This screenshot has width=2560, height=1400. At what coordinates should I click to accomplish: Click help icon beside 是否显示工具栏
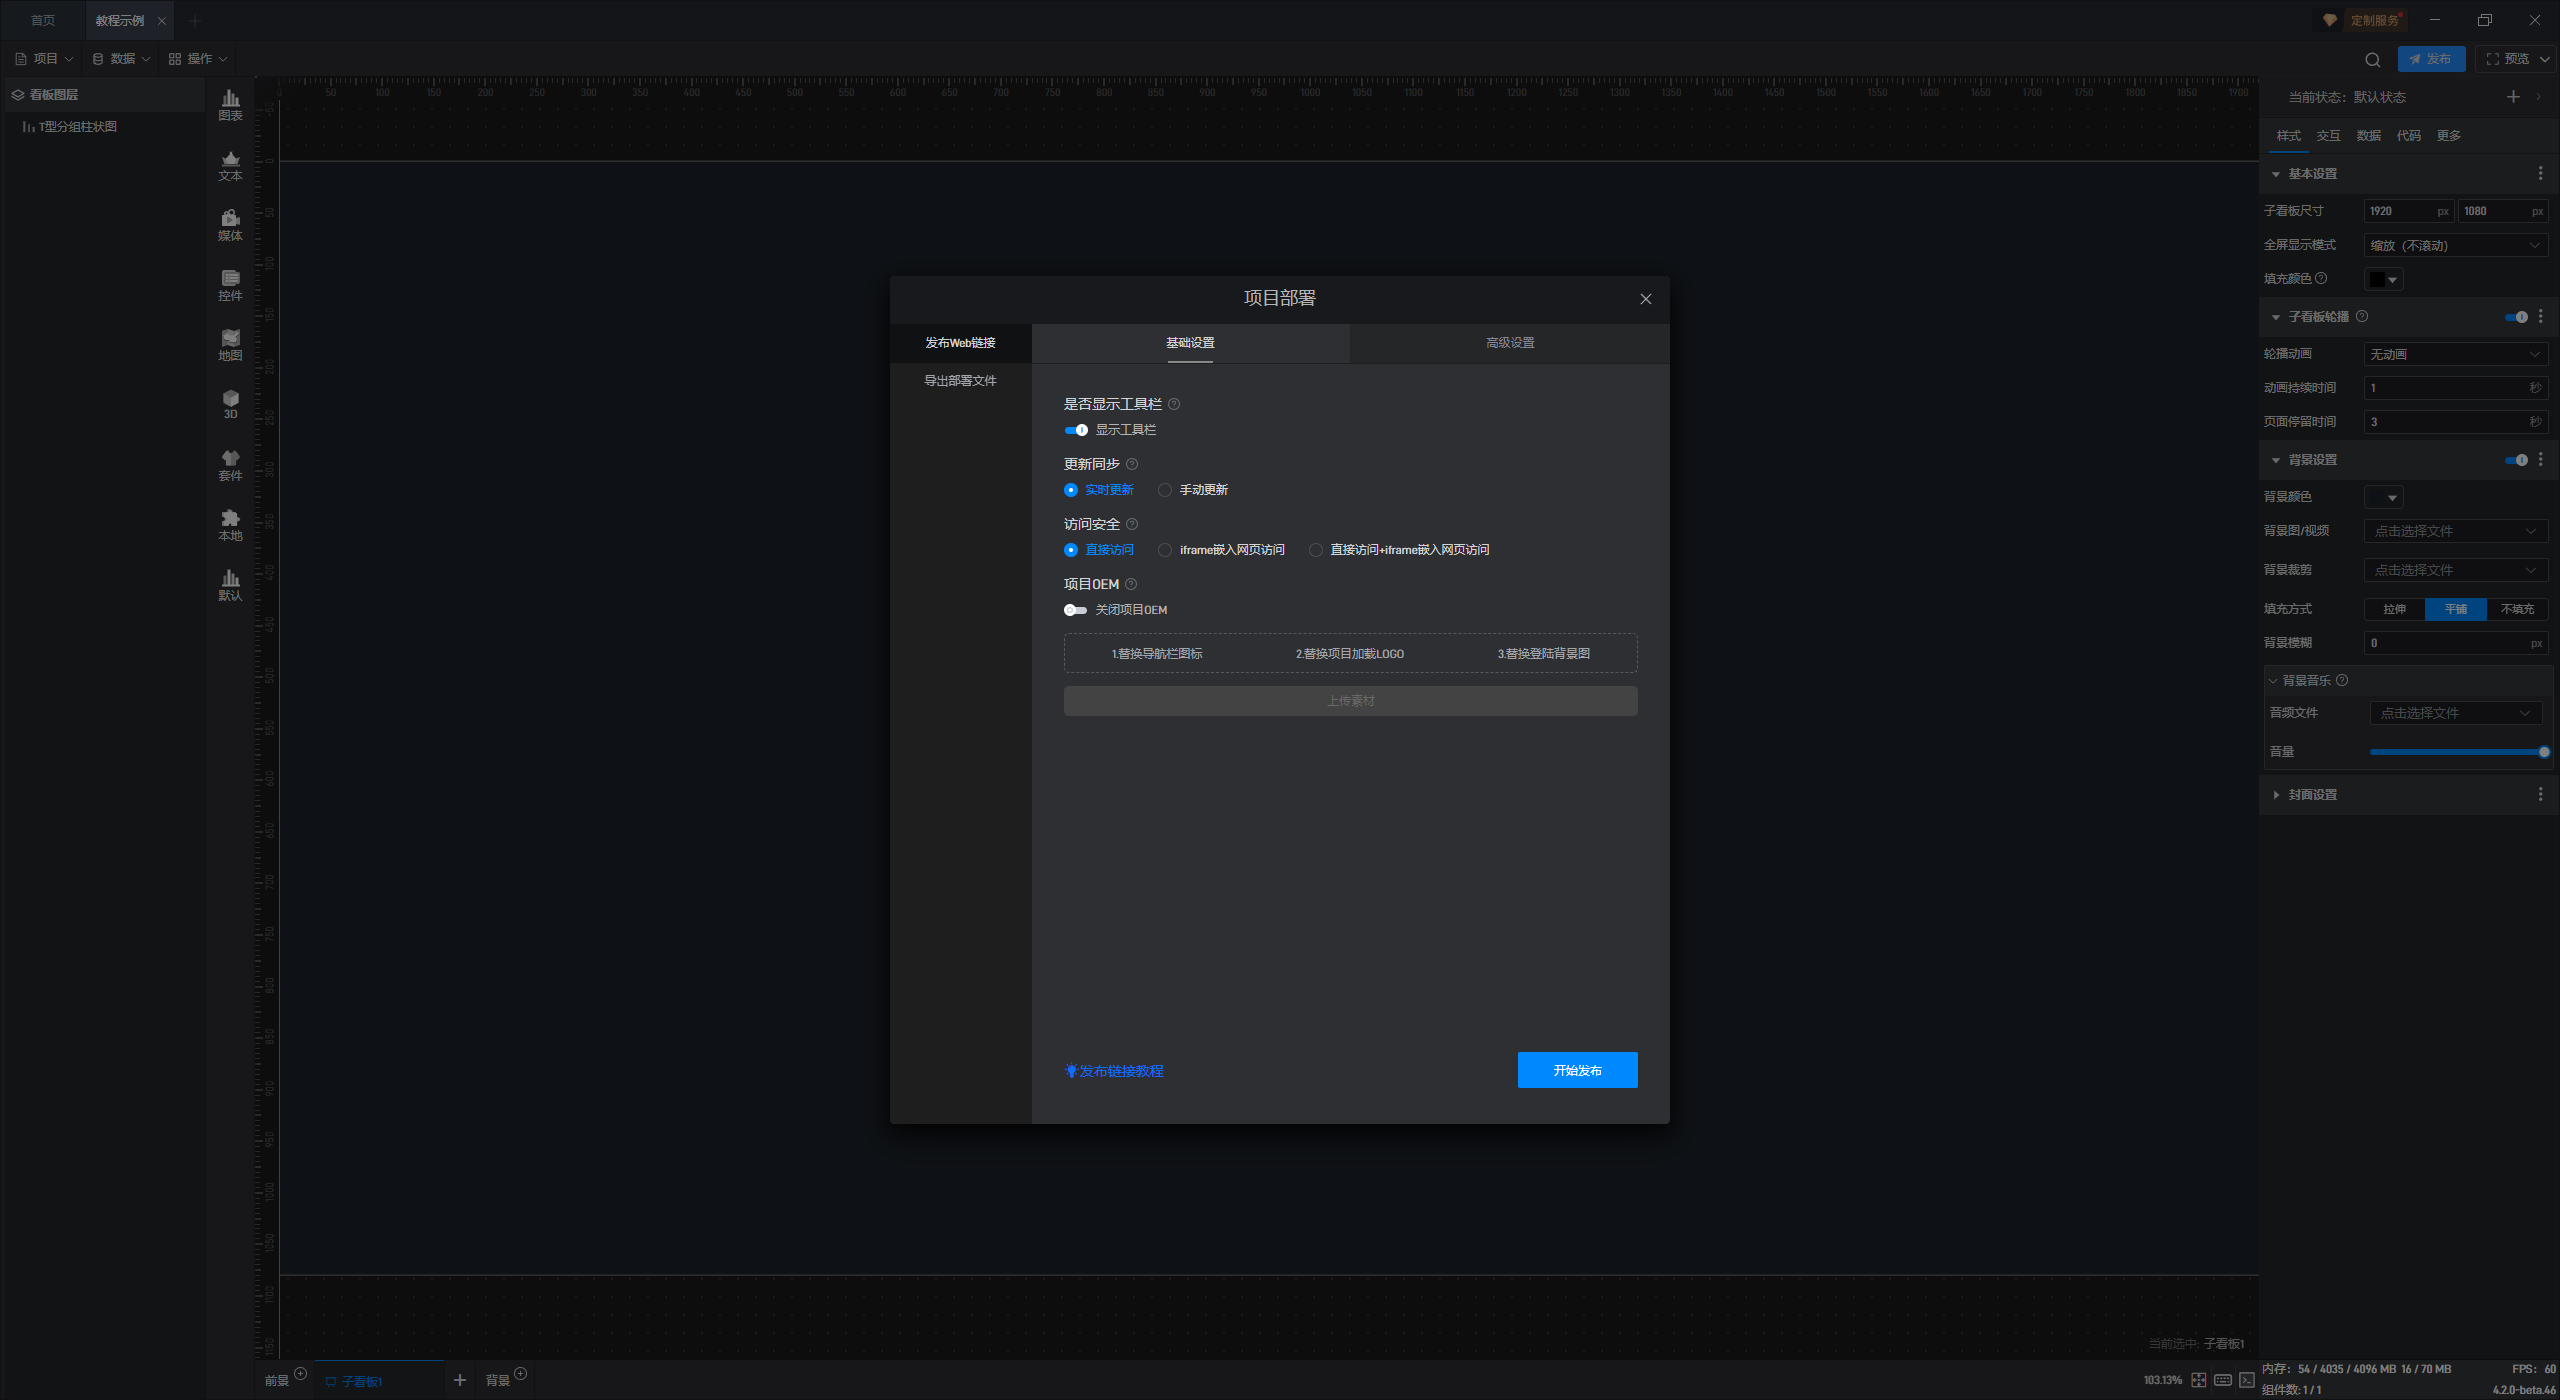coord(1174,404)
